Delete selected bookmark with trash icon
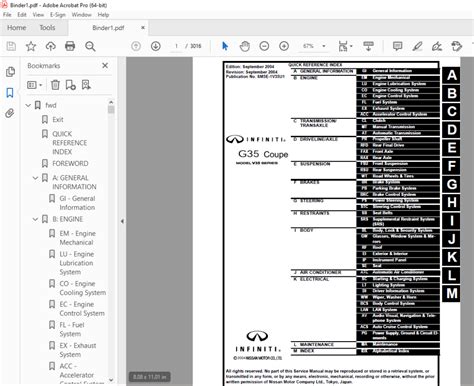 (55, 85)
